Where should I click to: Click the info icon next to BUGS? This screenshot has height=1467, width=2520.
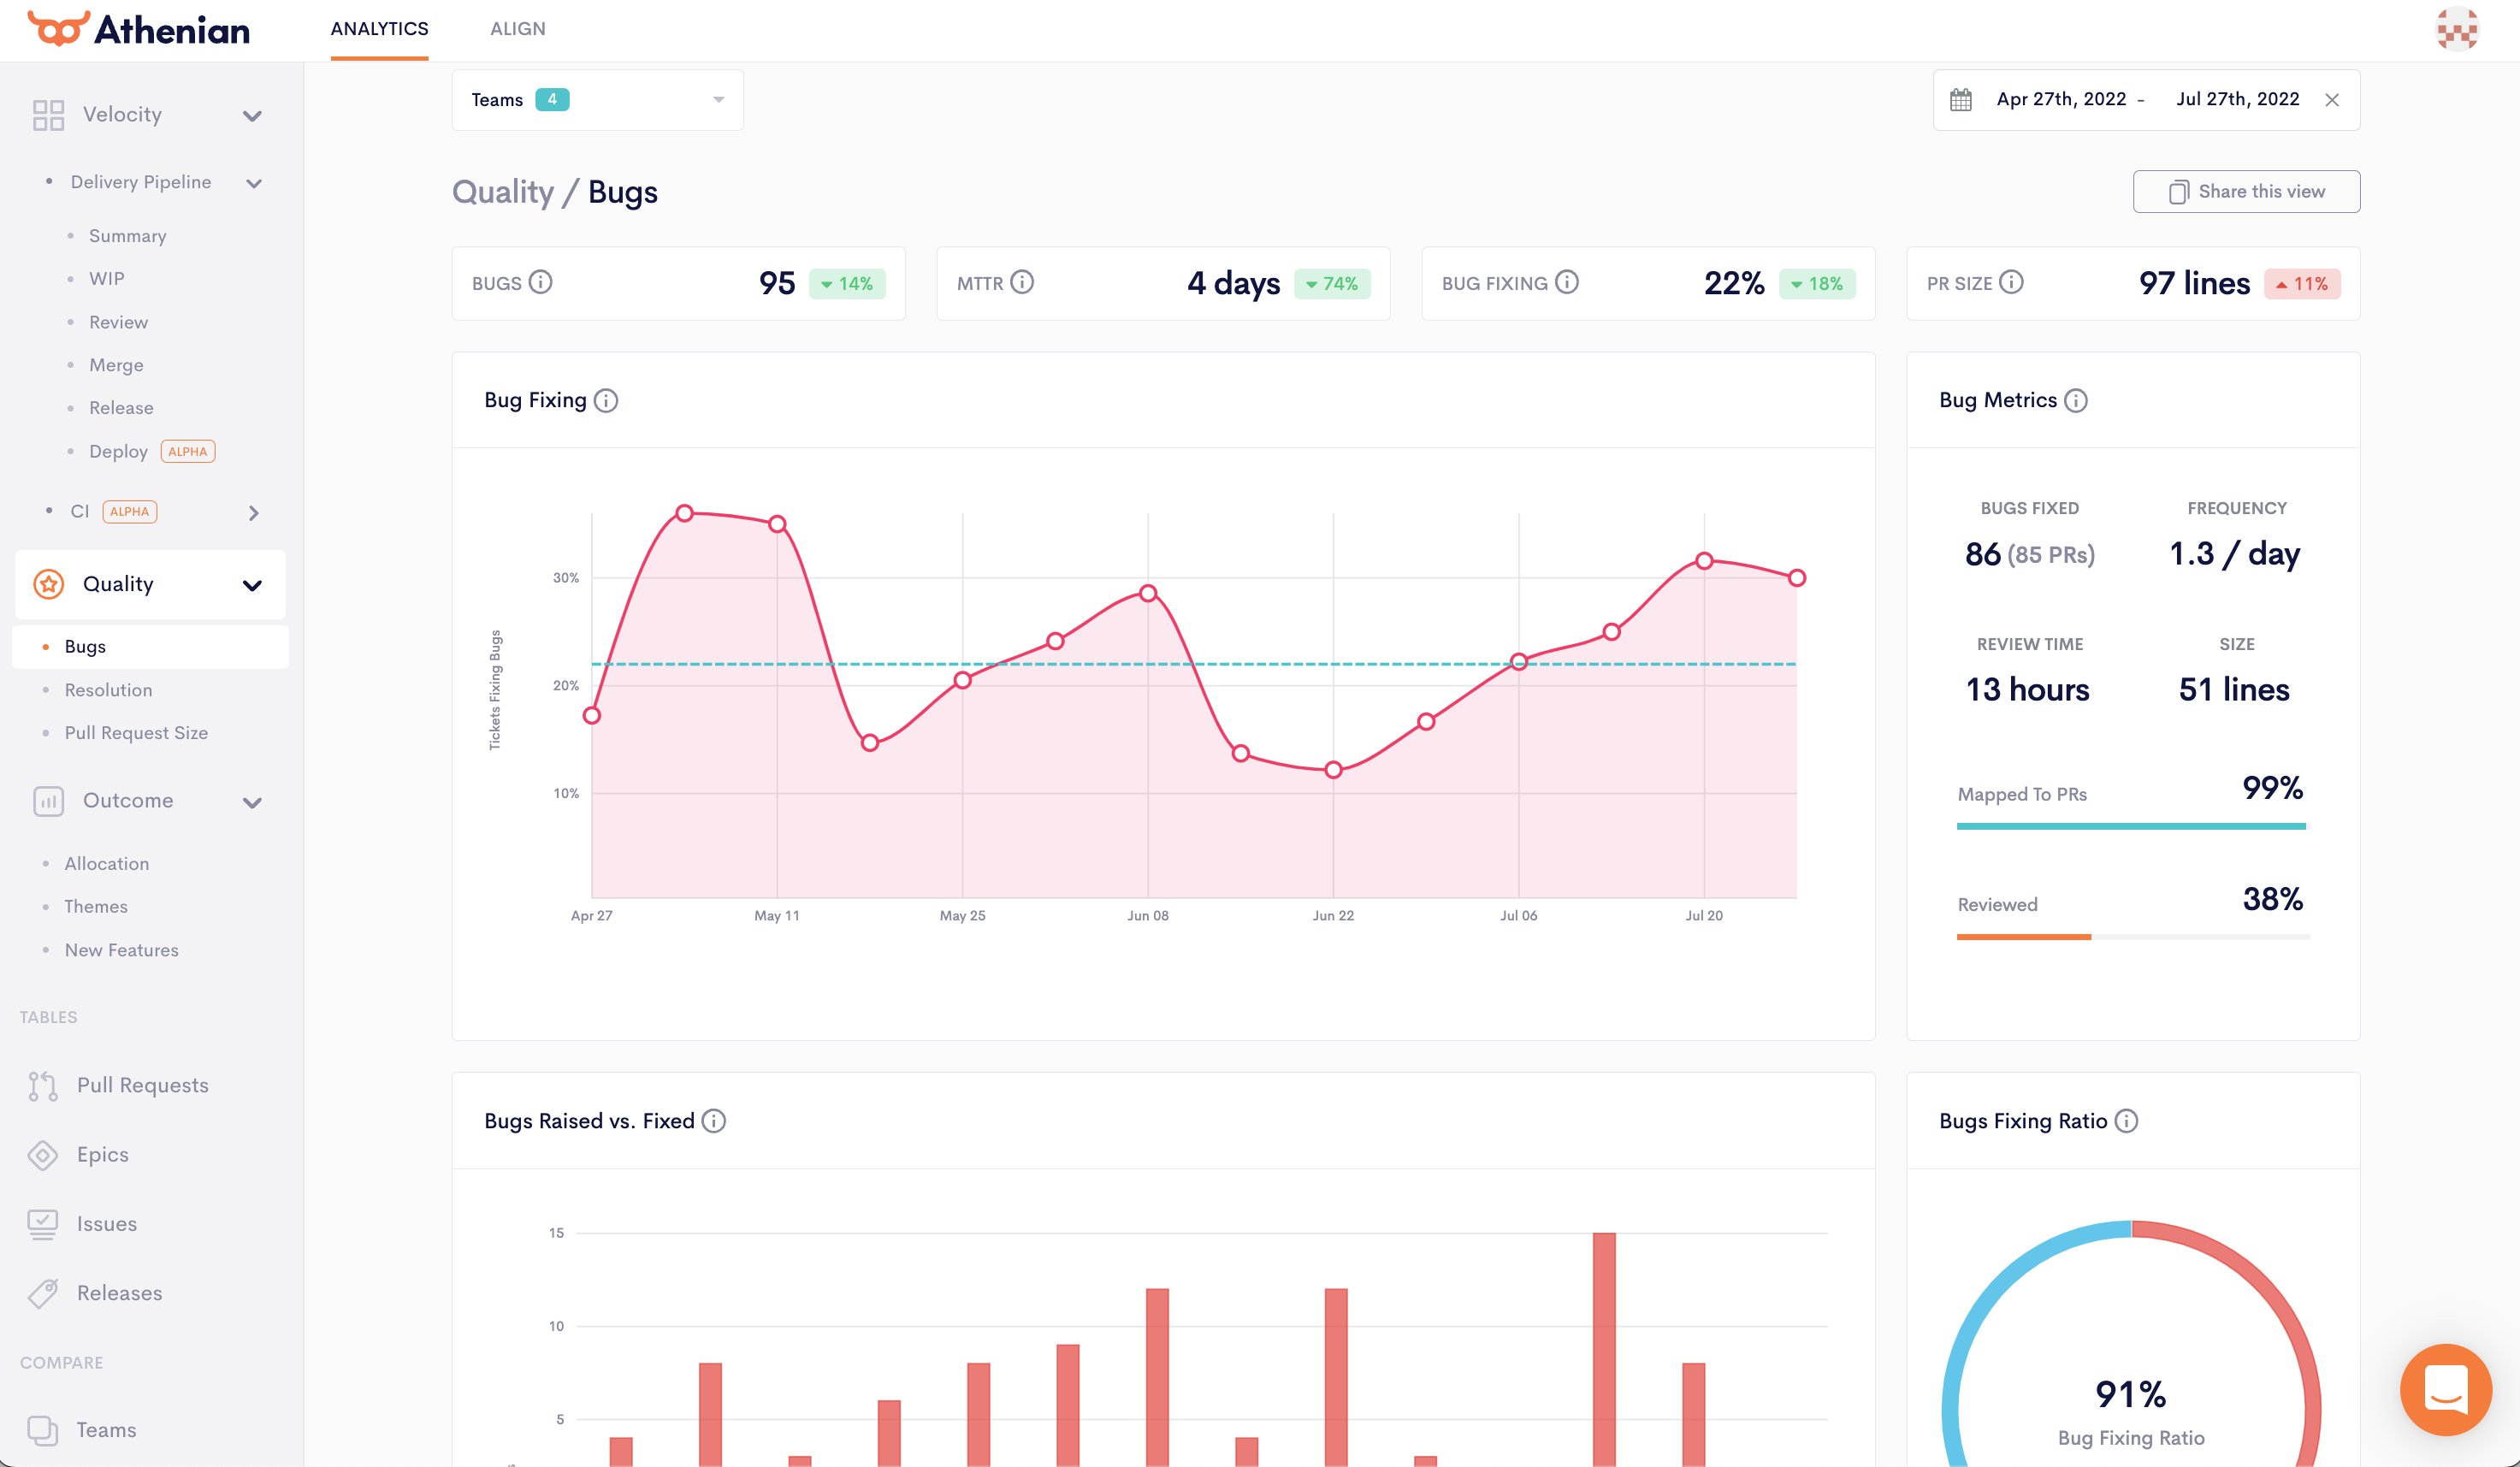click(x=540, y=282)
